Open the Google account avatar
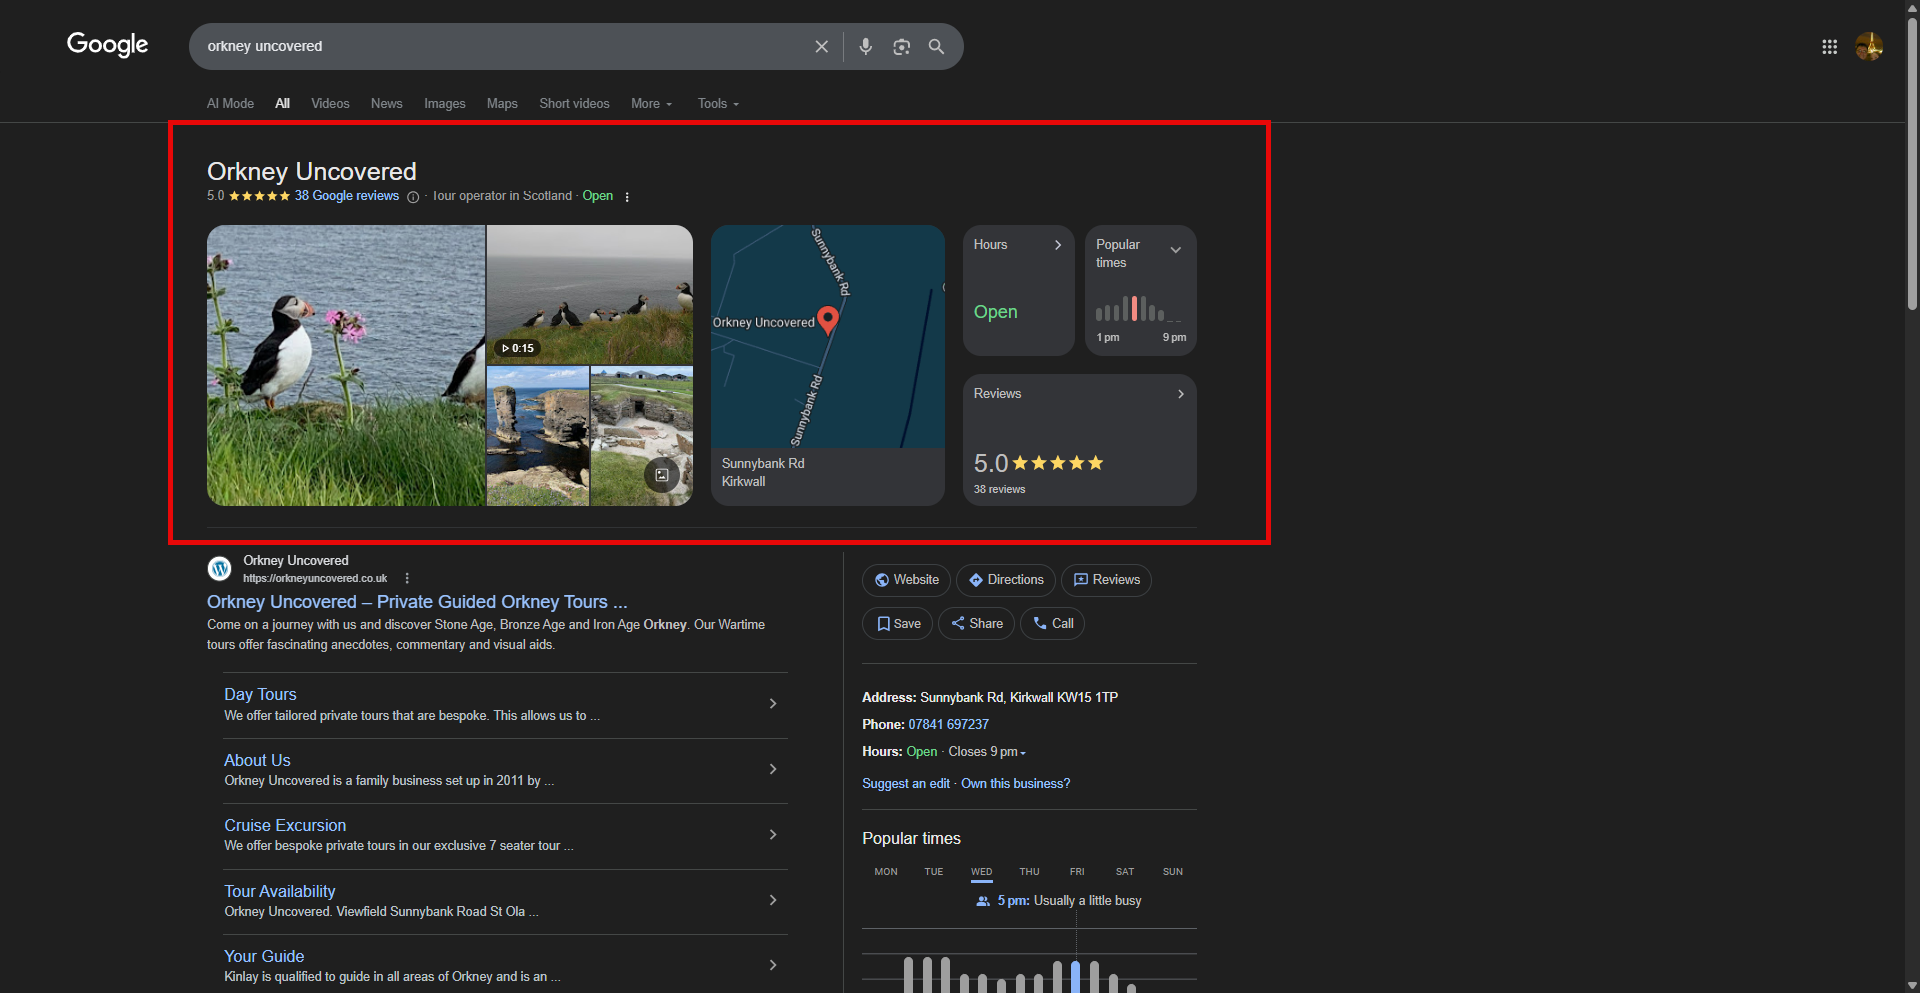 click(1869, 47)
